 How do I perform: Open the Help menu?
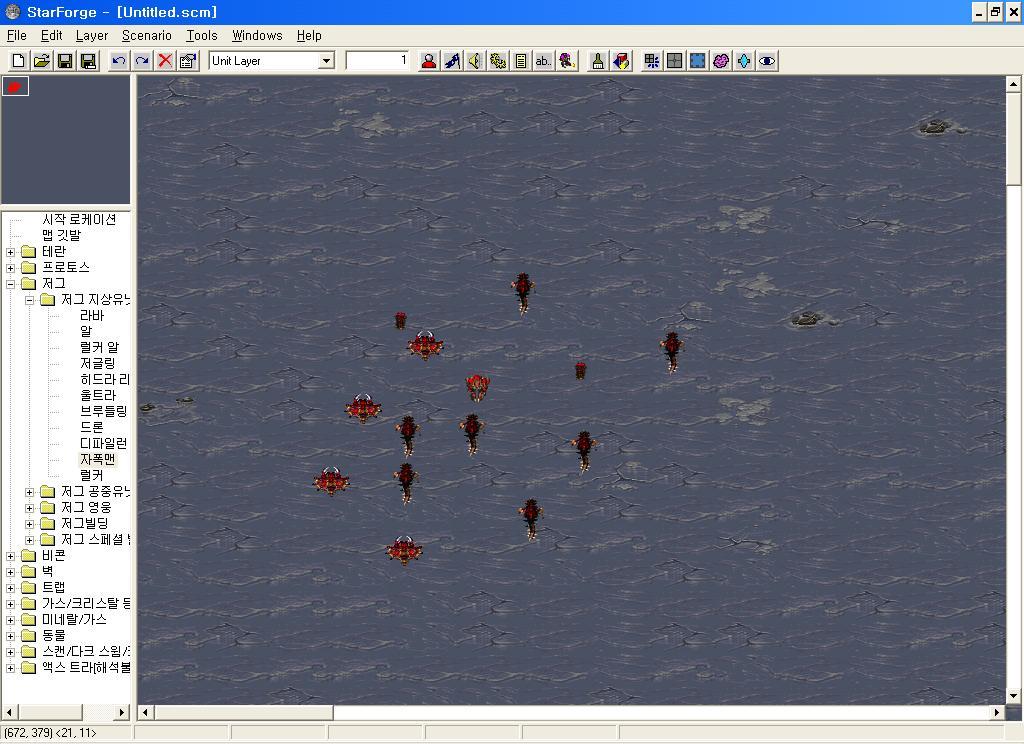[x=309, y=35]
